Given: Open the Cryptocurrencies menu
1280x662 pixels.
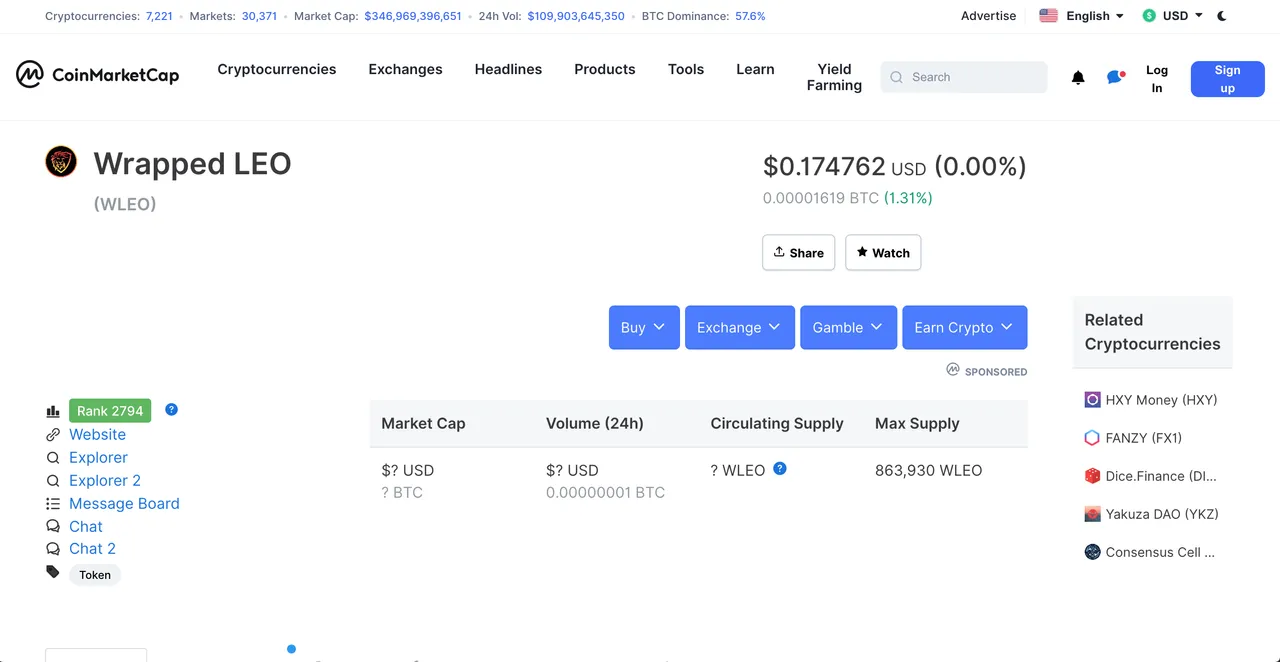Looking at the screenshot, I should pos(277,69).
